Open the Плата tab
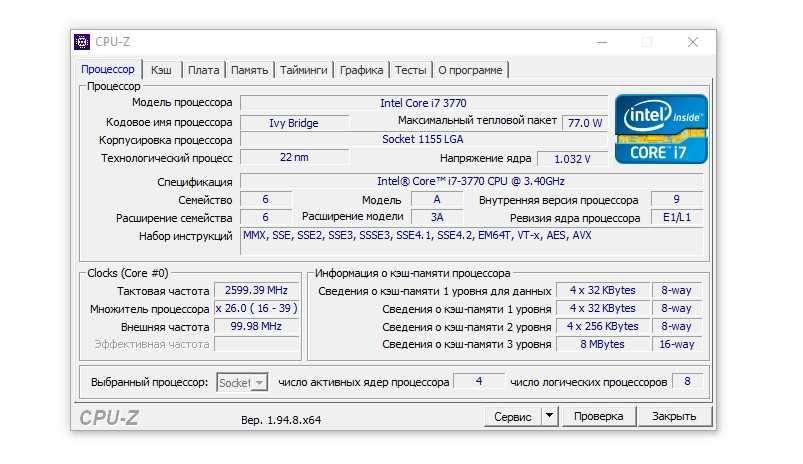Screen dimensions: 803x464 [203, 70]
